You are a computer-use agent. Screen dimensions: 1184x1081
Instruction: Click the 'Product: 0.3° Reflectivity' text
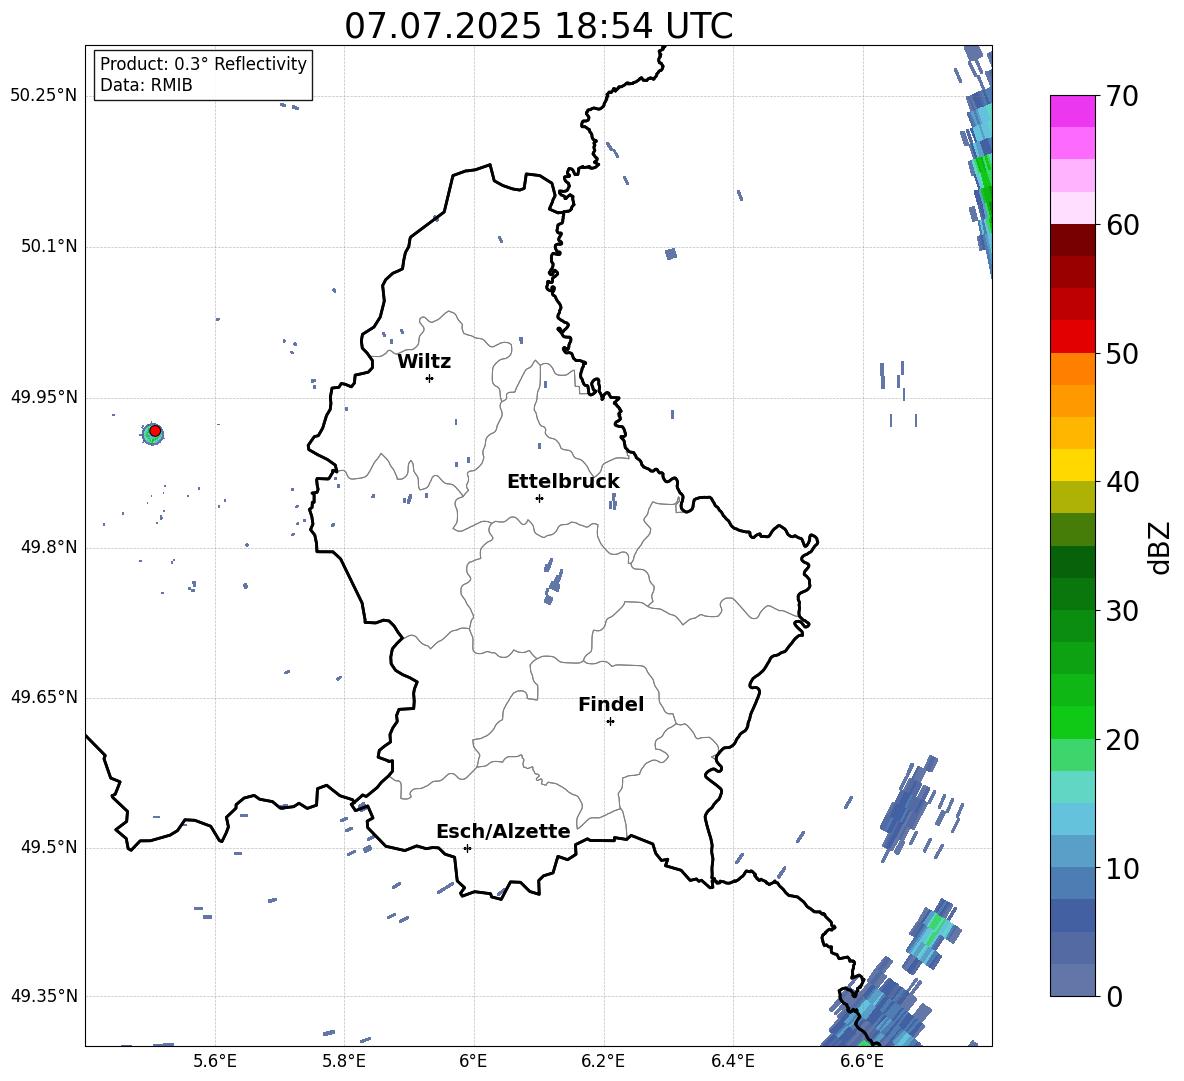203,64
